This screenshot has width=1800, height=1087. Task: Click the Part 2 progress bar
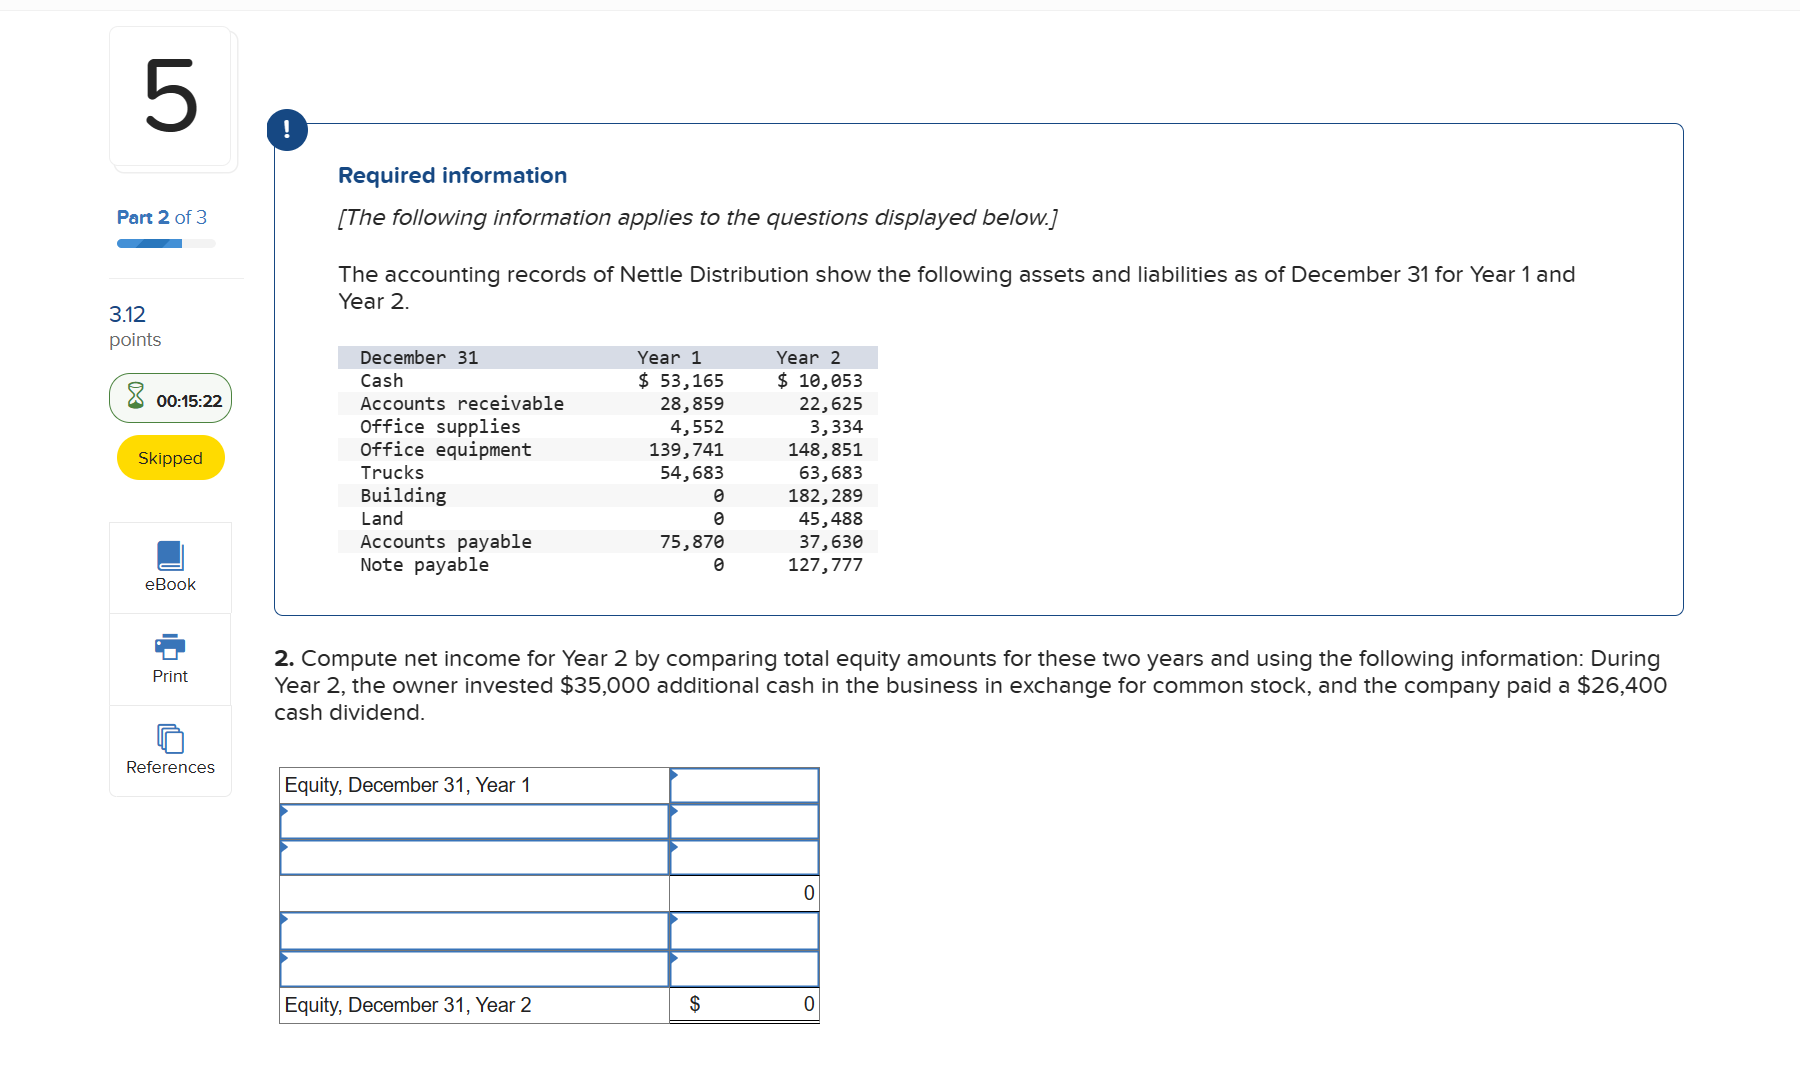(x=166, y=243)
